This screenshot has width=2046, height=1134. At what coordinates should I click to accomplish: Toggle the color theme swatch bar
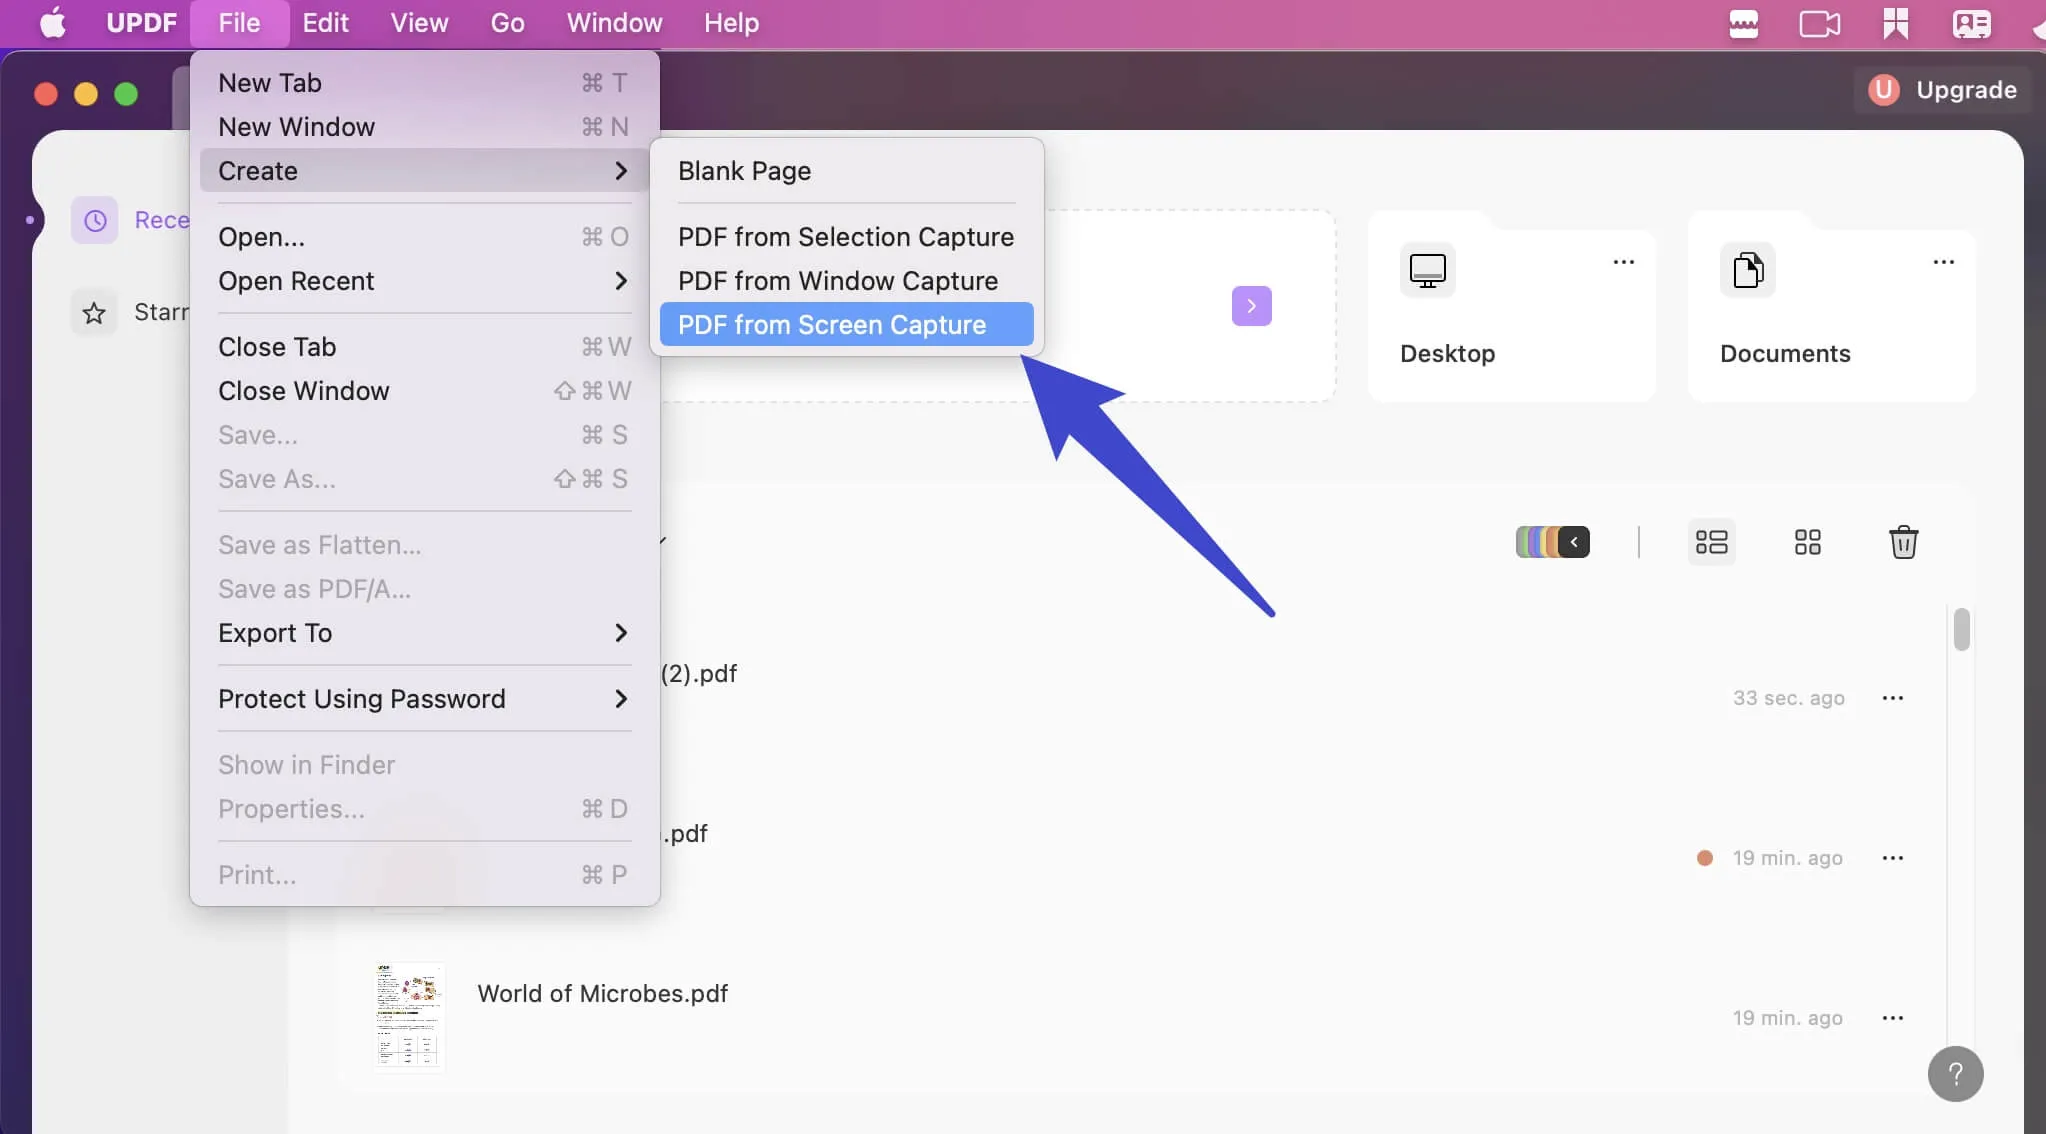(x=1575, y=542)
